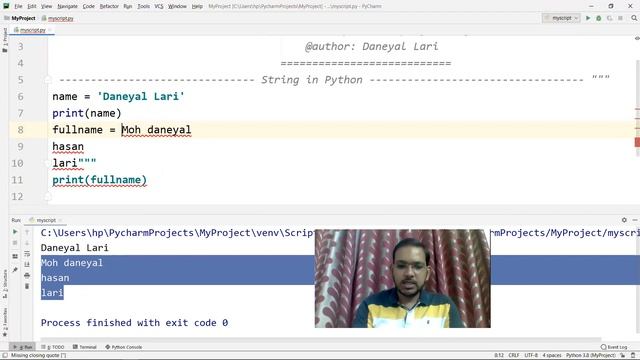This screenshot has height=360, width=640.
Task: Print the console output
Action: pyautogui.click(x=27, y=276)
